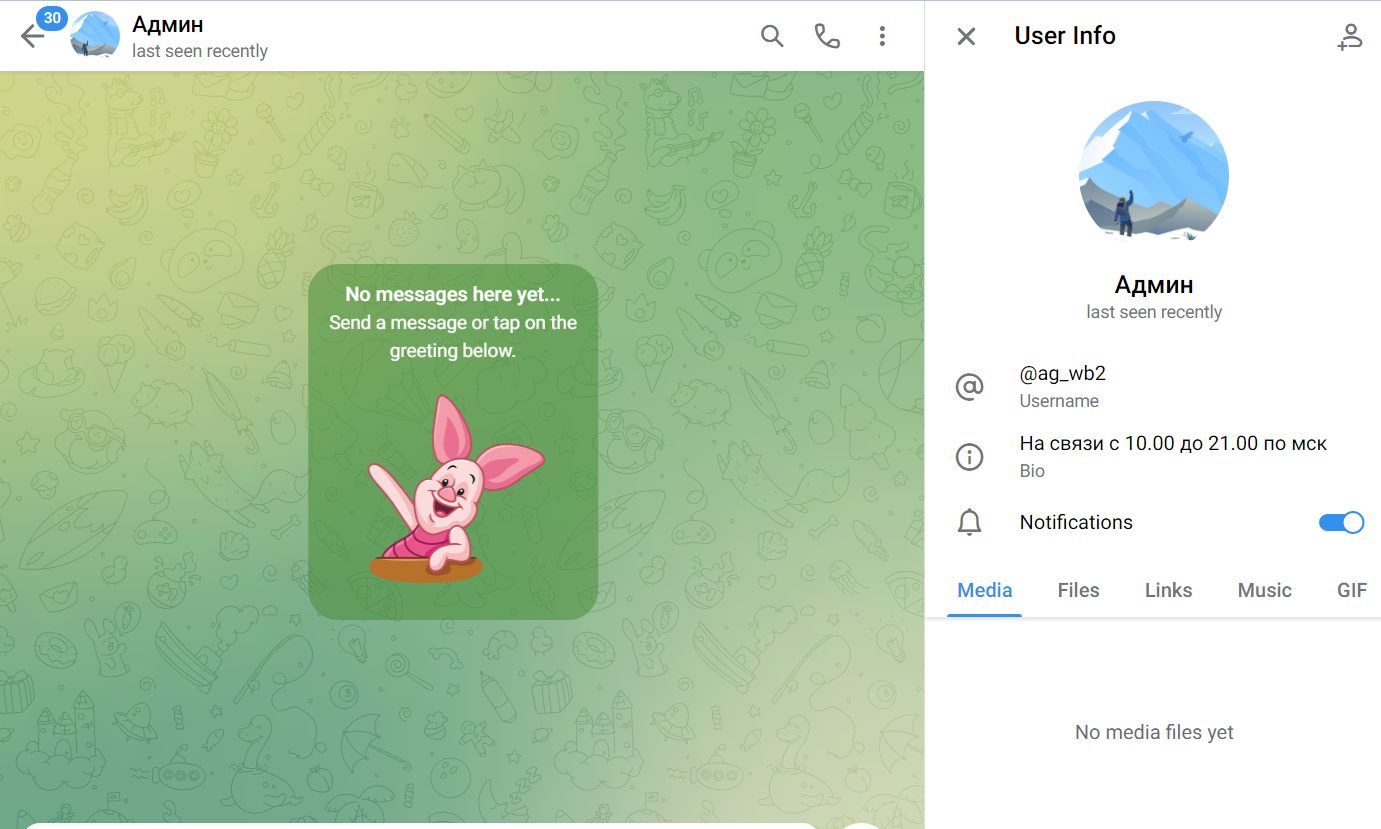Open the Links tab

[x=1168, y=590]
